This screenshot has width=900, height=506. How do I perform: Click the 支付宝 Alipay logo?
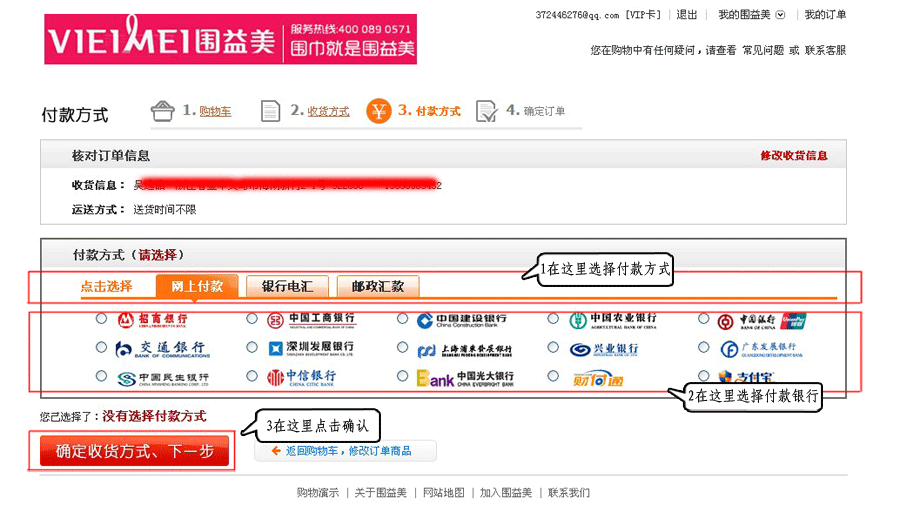(746, 376)
